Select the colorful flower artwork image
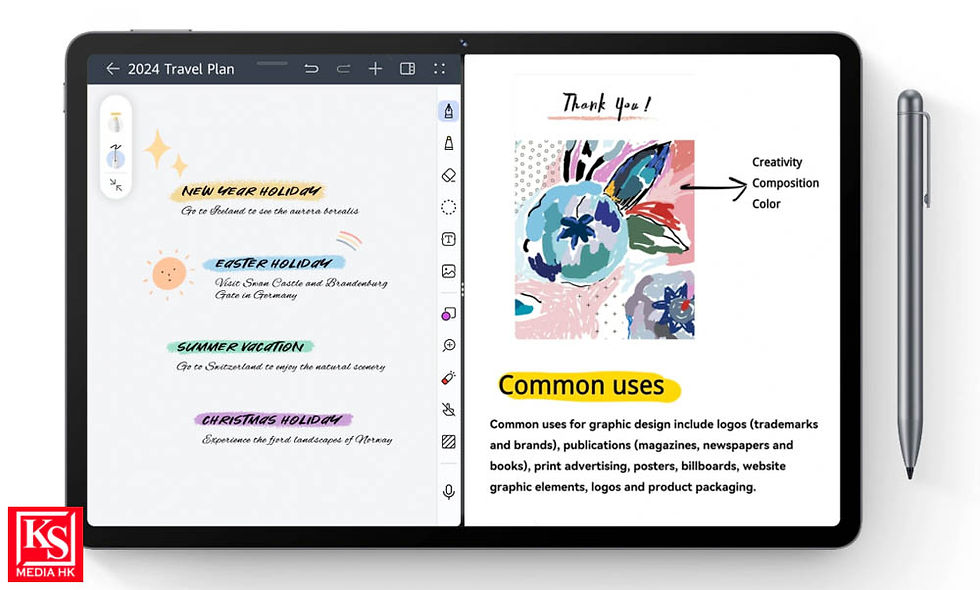Image resolution: width=980 pixels, height=590 pixels. point(604,239)
